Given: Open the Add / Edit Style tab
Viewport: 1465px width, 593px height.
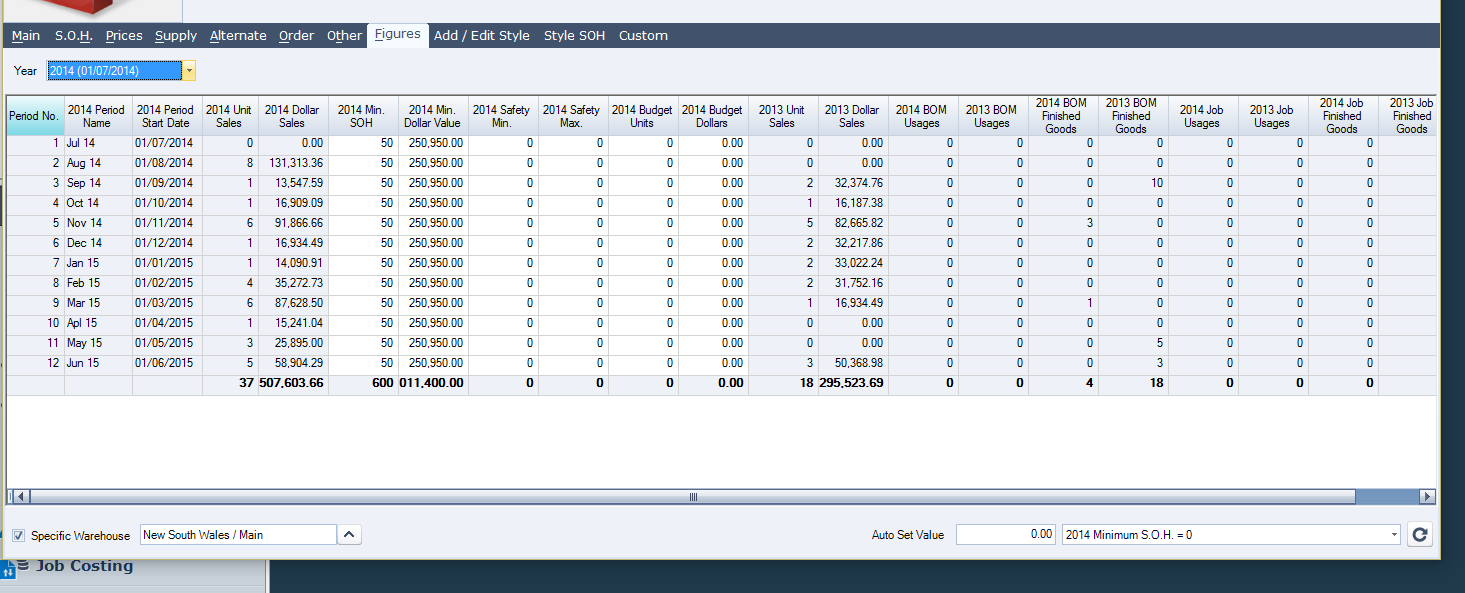Looking at the screenshot, I should pos(481,36).
